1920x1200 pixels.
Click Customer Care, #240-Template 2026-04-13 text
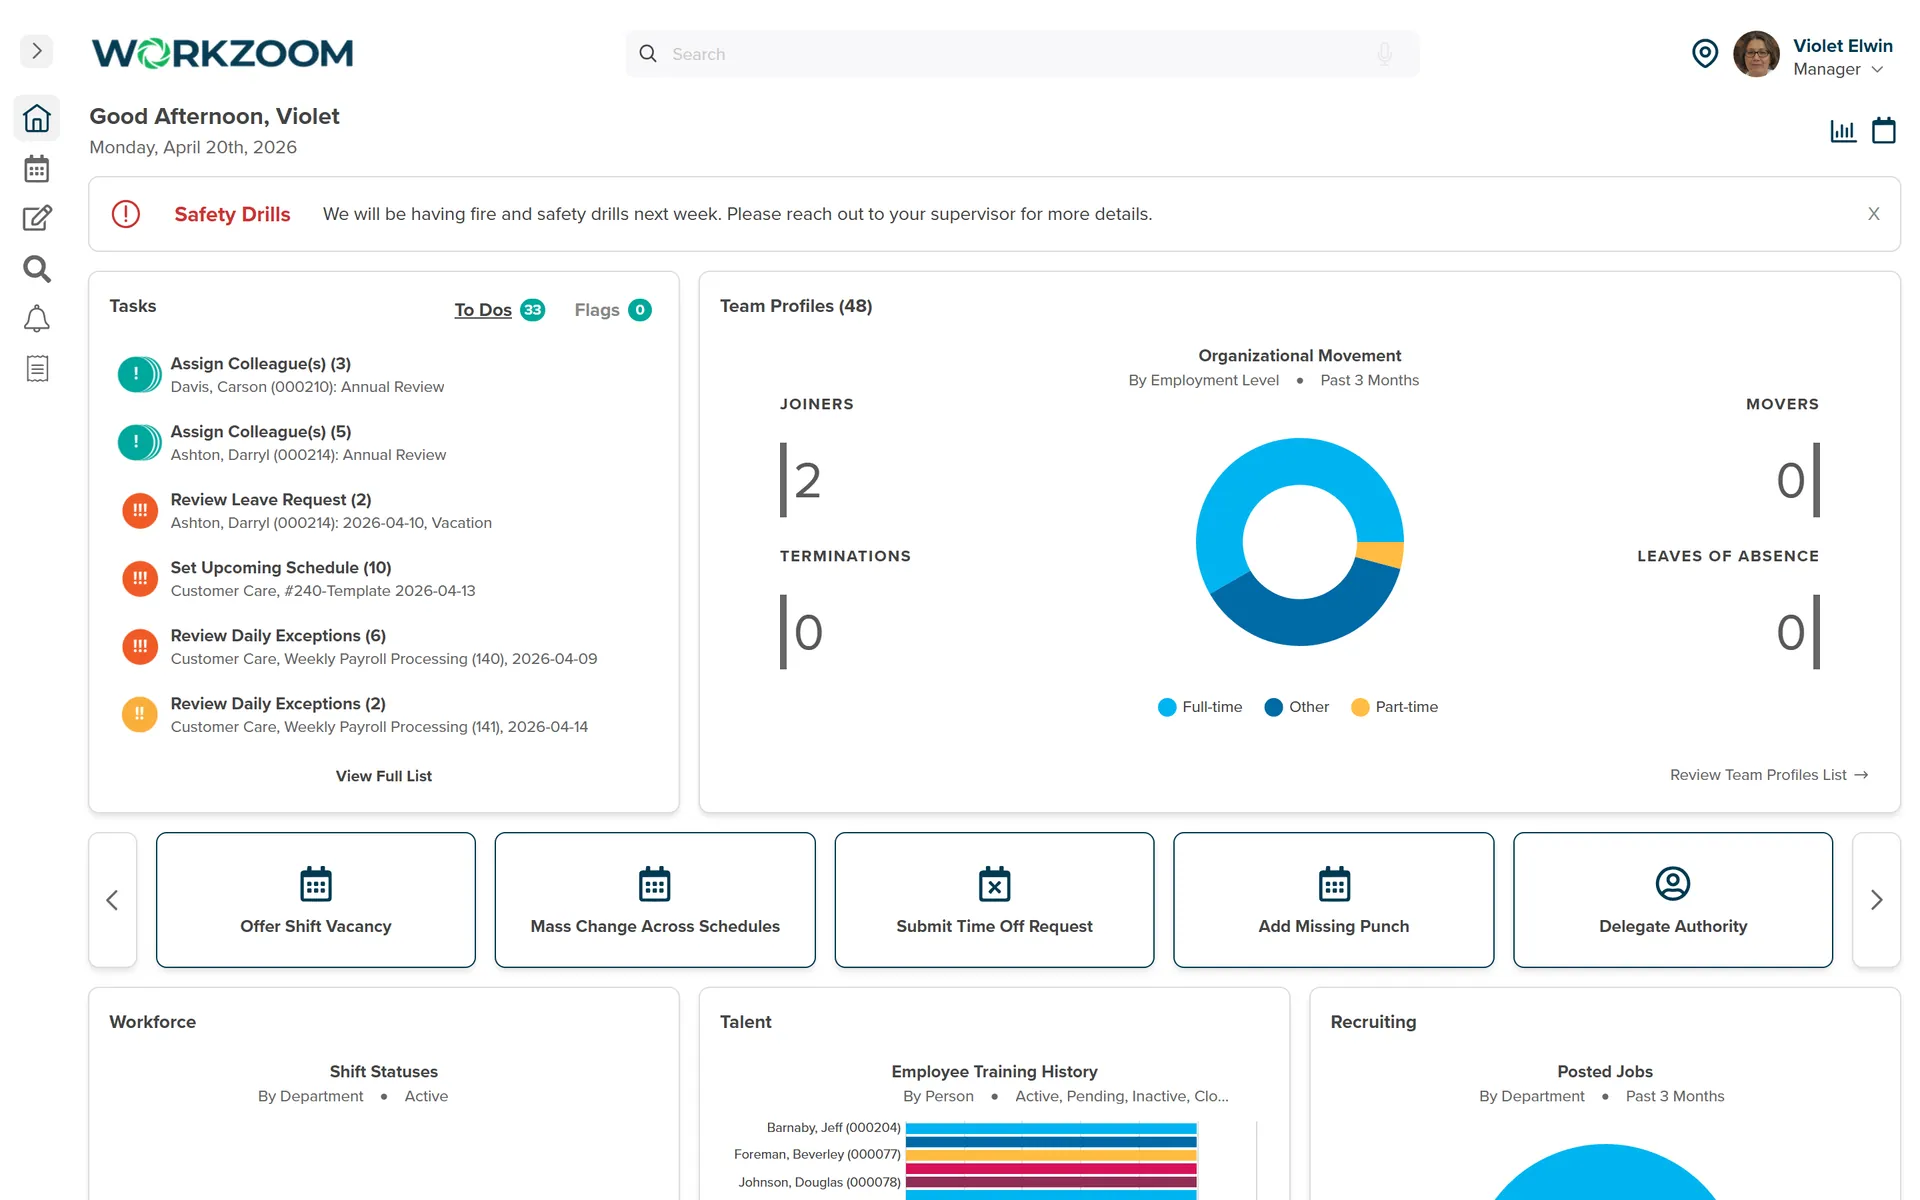[323, 591]
